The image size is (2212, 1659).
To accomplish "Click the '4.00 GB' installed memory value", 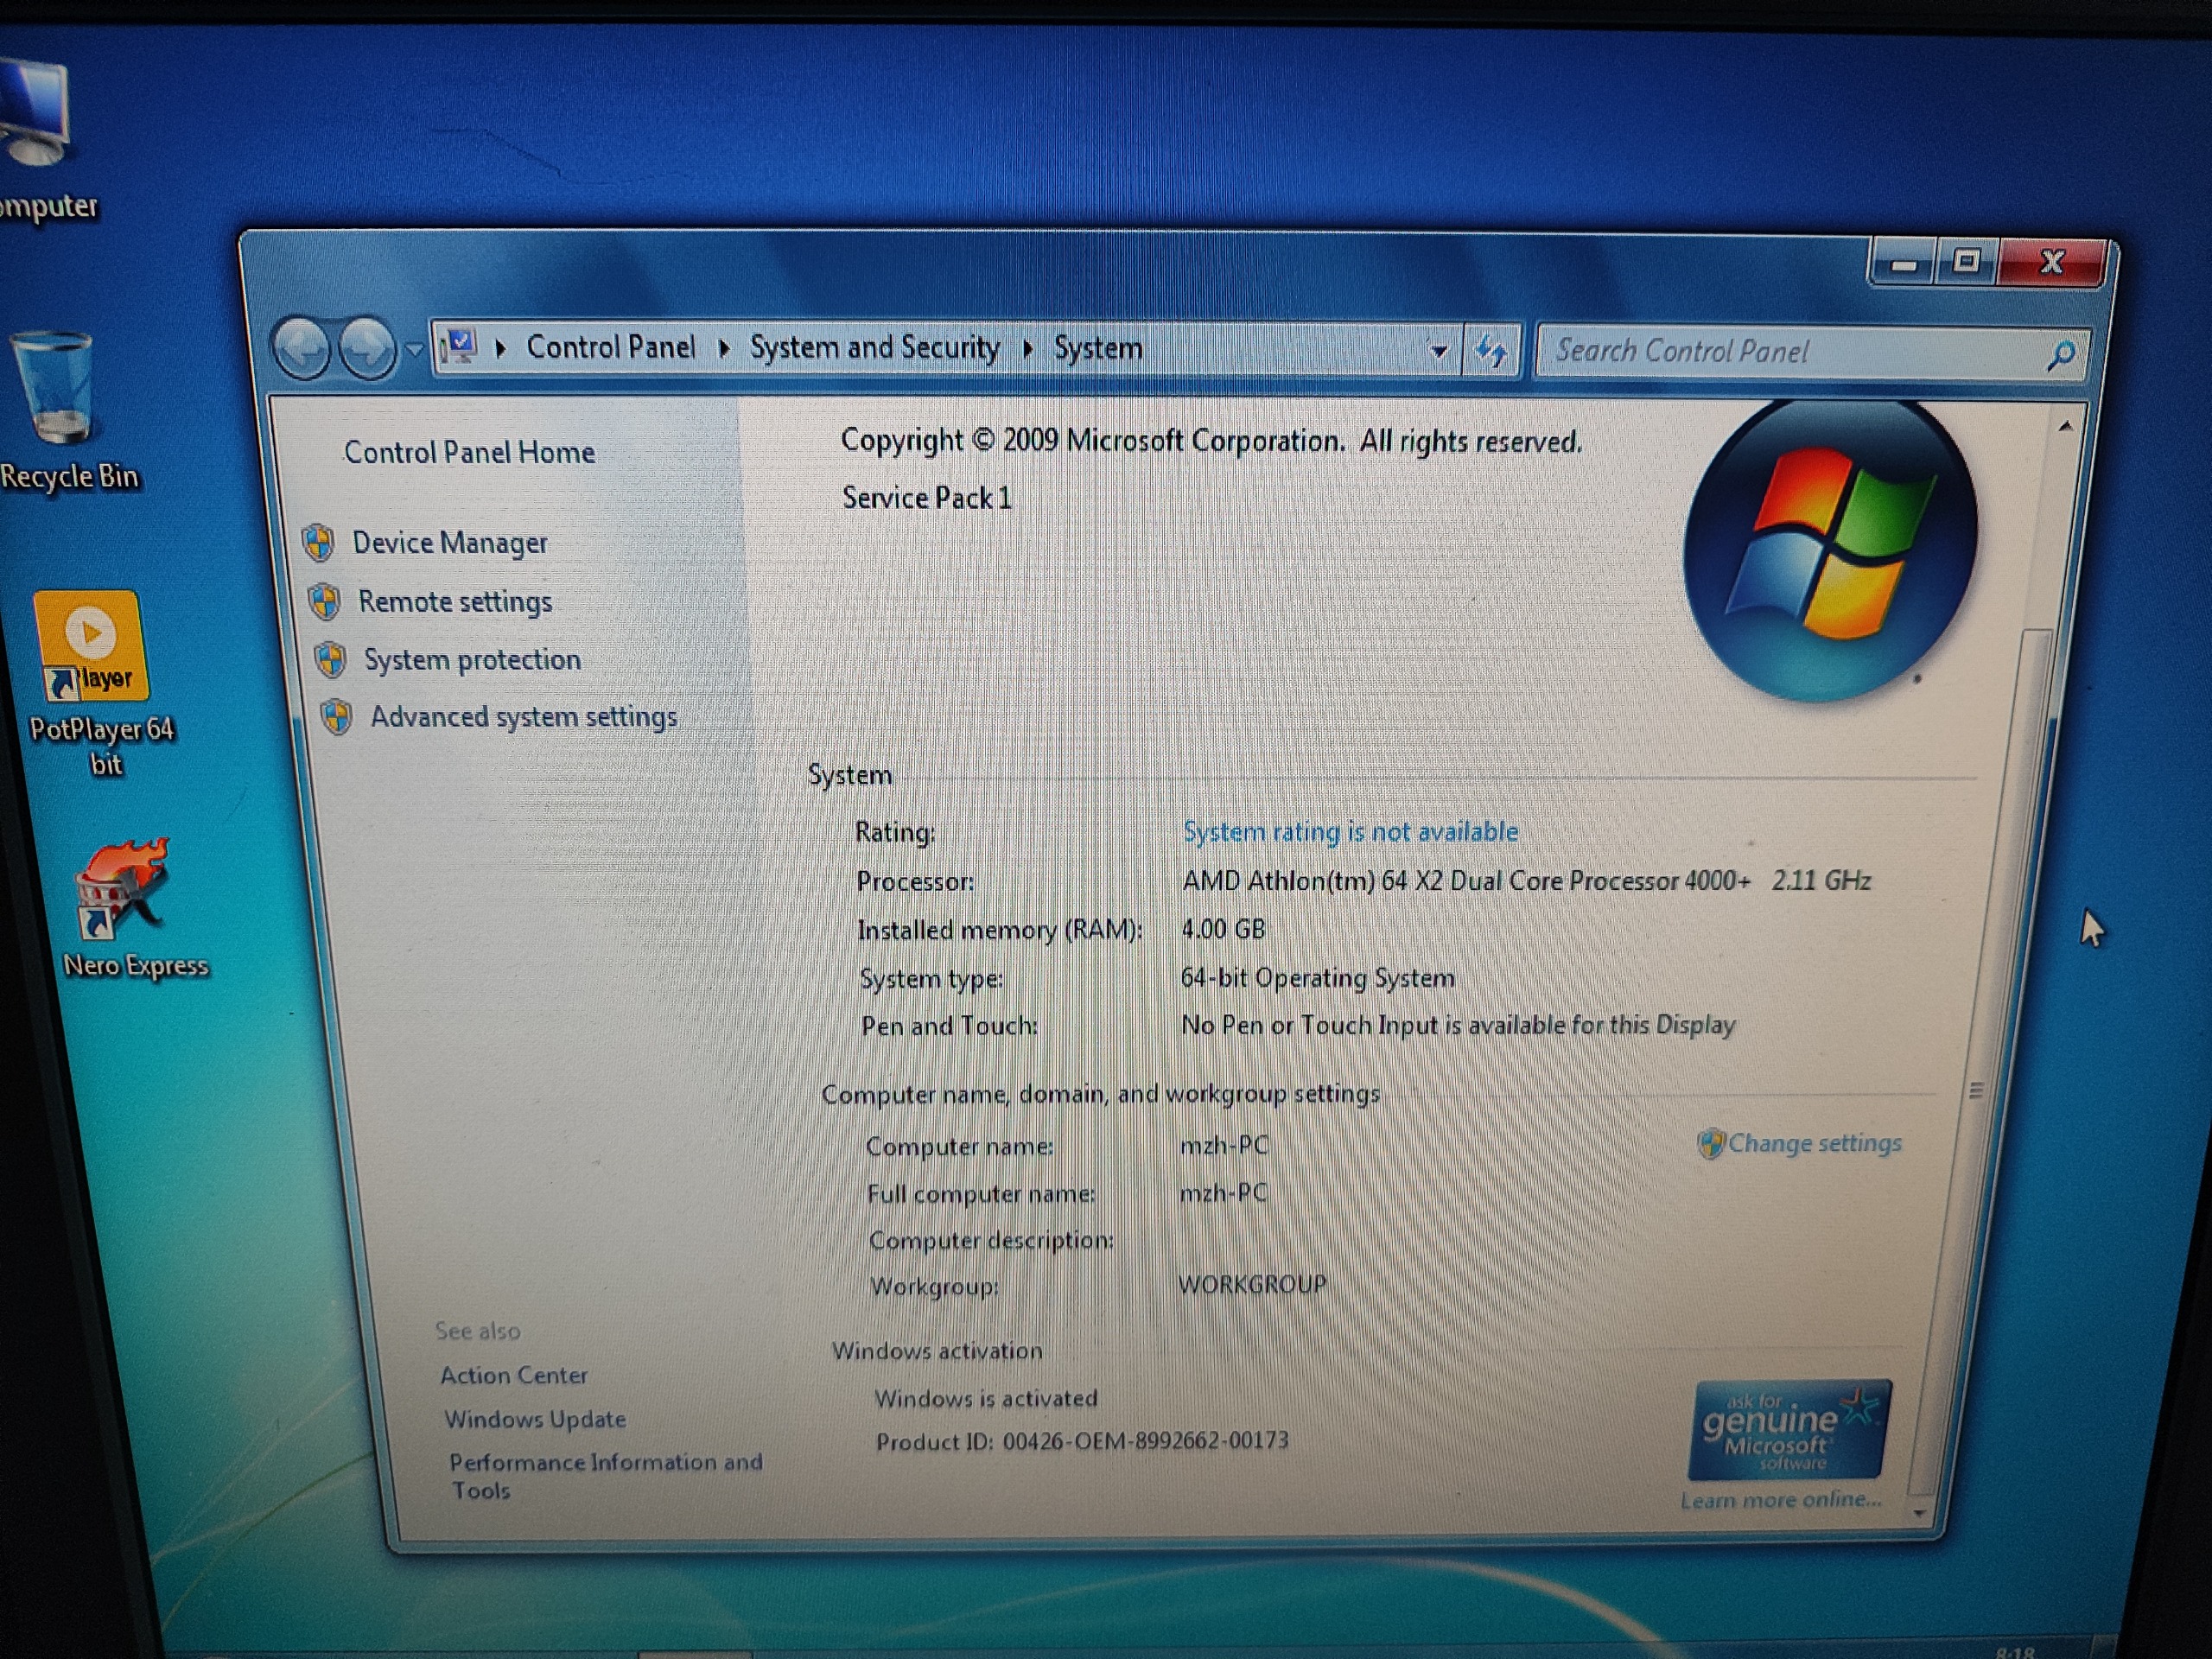I will tap(1223, 929).
